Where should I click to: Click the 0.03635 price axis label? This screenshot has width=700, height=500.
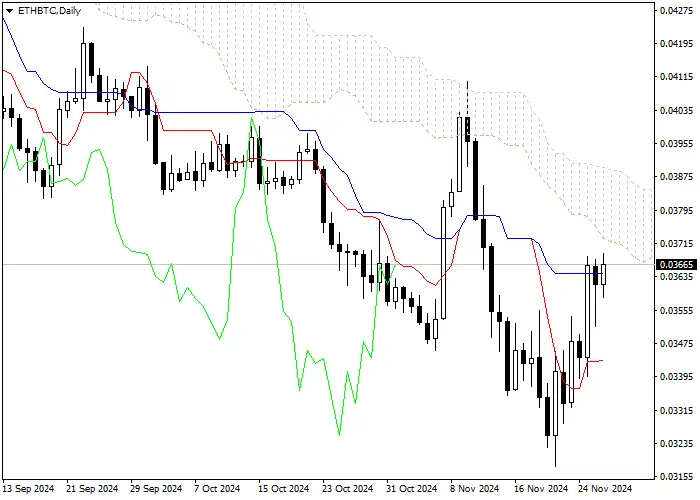tap(677, 277)
